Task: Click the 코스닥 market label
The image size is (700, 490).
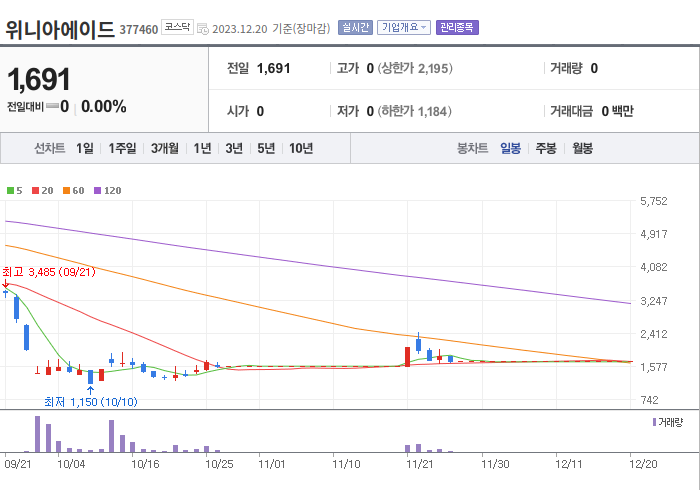Action: coord(177,27)
